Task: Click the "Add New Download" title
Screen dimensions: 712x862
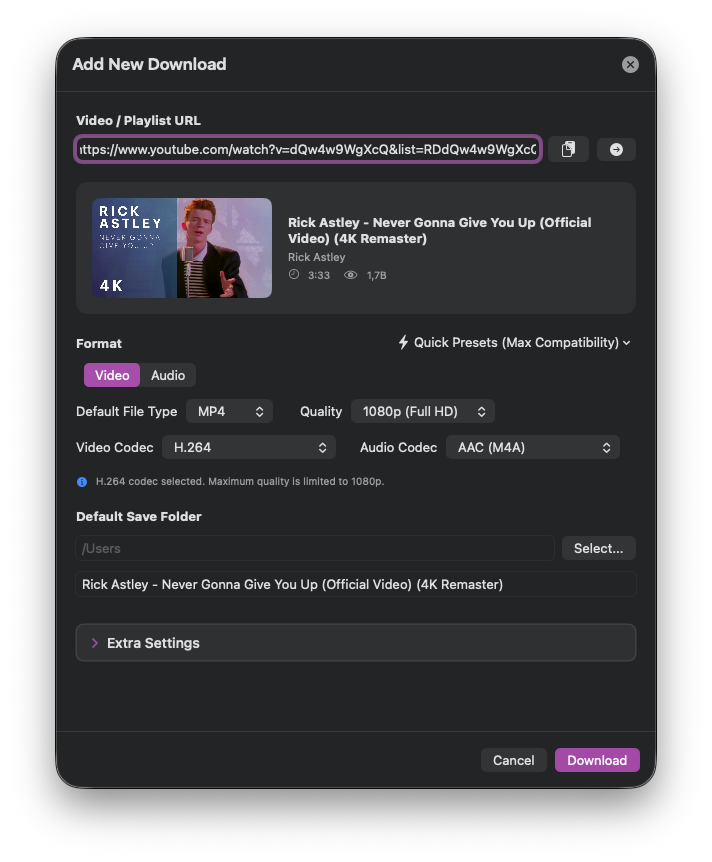Action: pos(149,64)
